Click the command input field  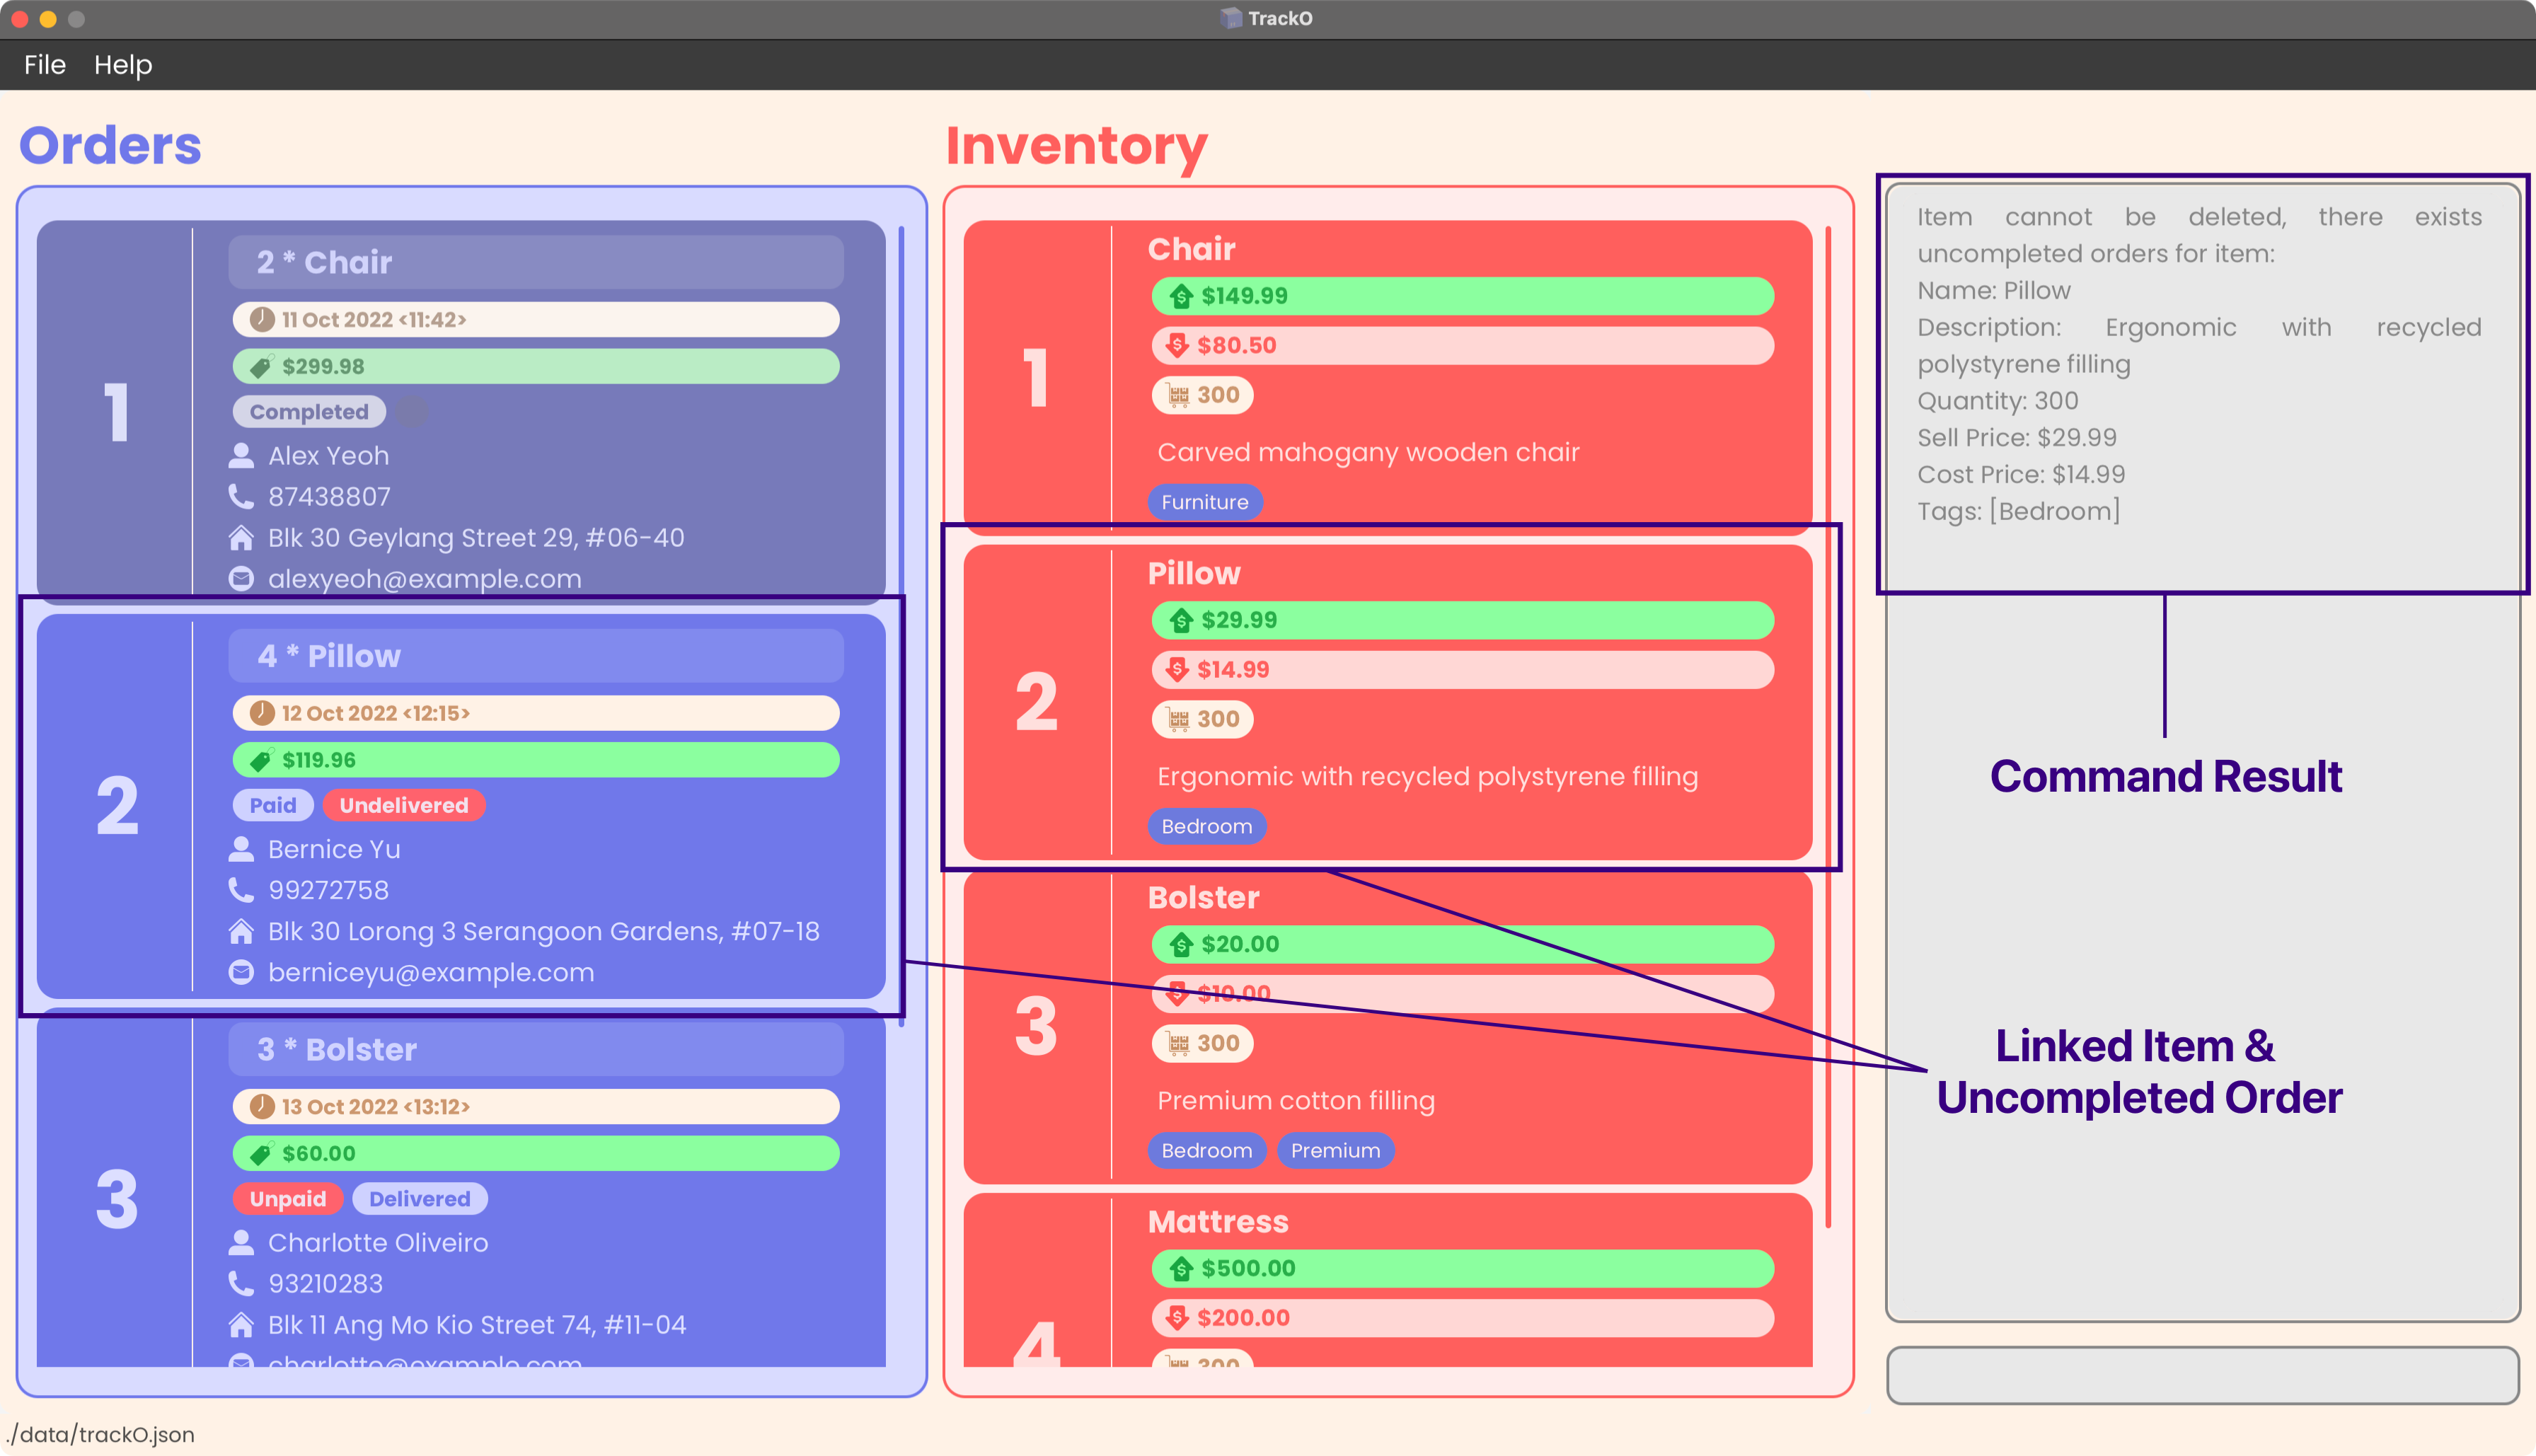tap(2202, 1375)
